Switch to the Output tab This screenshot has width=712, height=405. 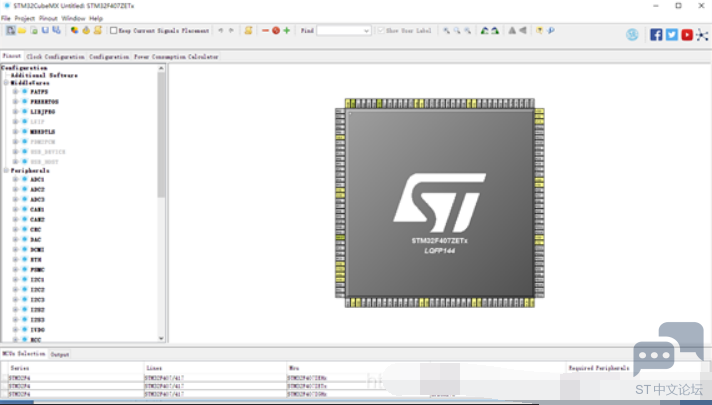click(x=59, y=355)
